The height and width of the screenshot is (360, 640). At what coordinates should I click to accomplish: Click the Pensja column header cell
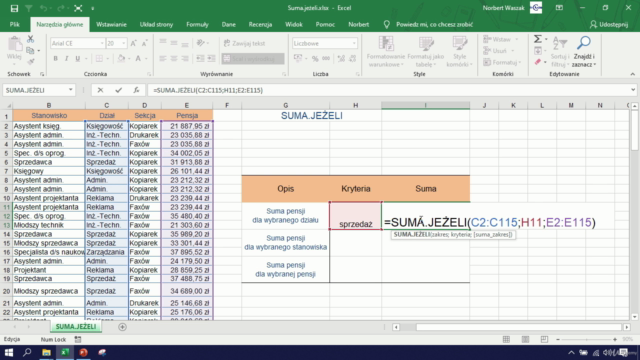click(x=187, y=116)
